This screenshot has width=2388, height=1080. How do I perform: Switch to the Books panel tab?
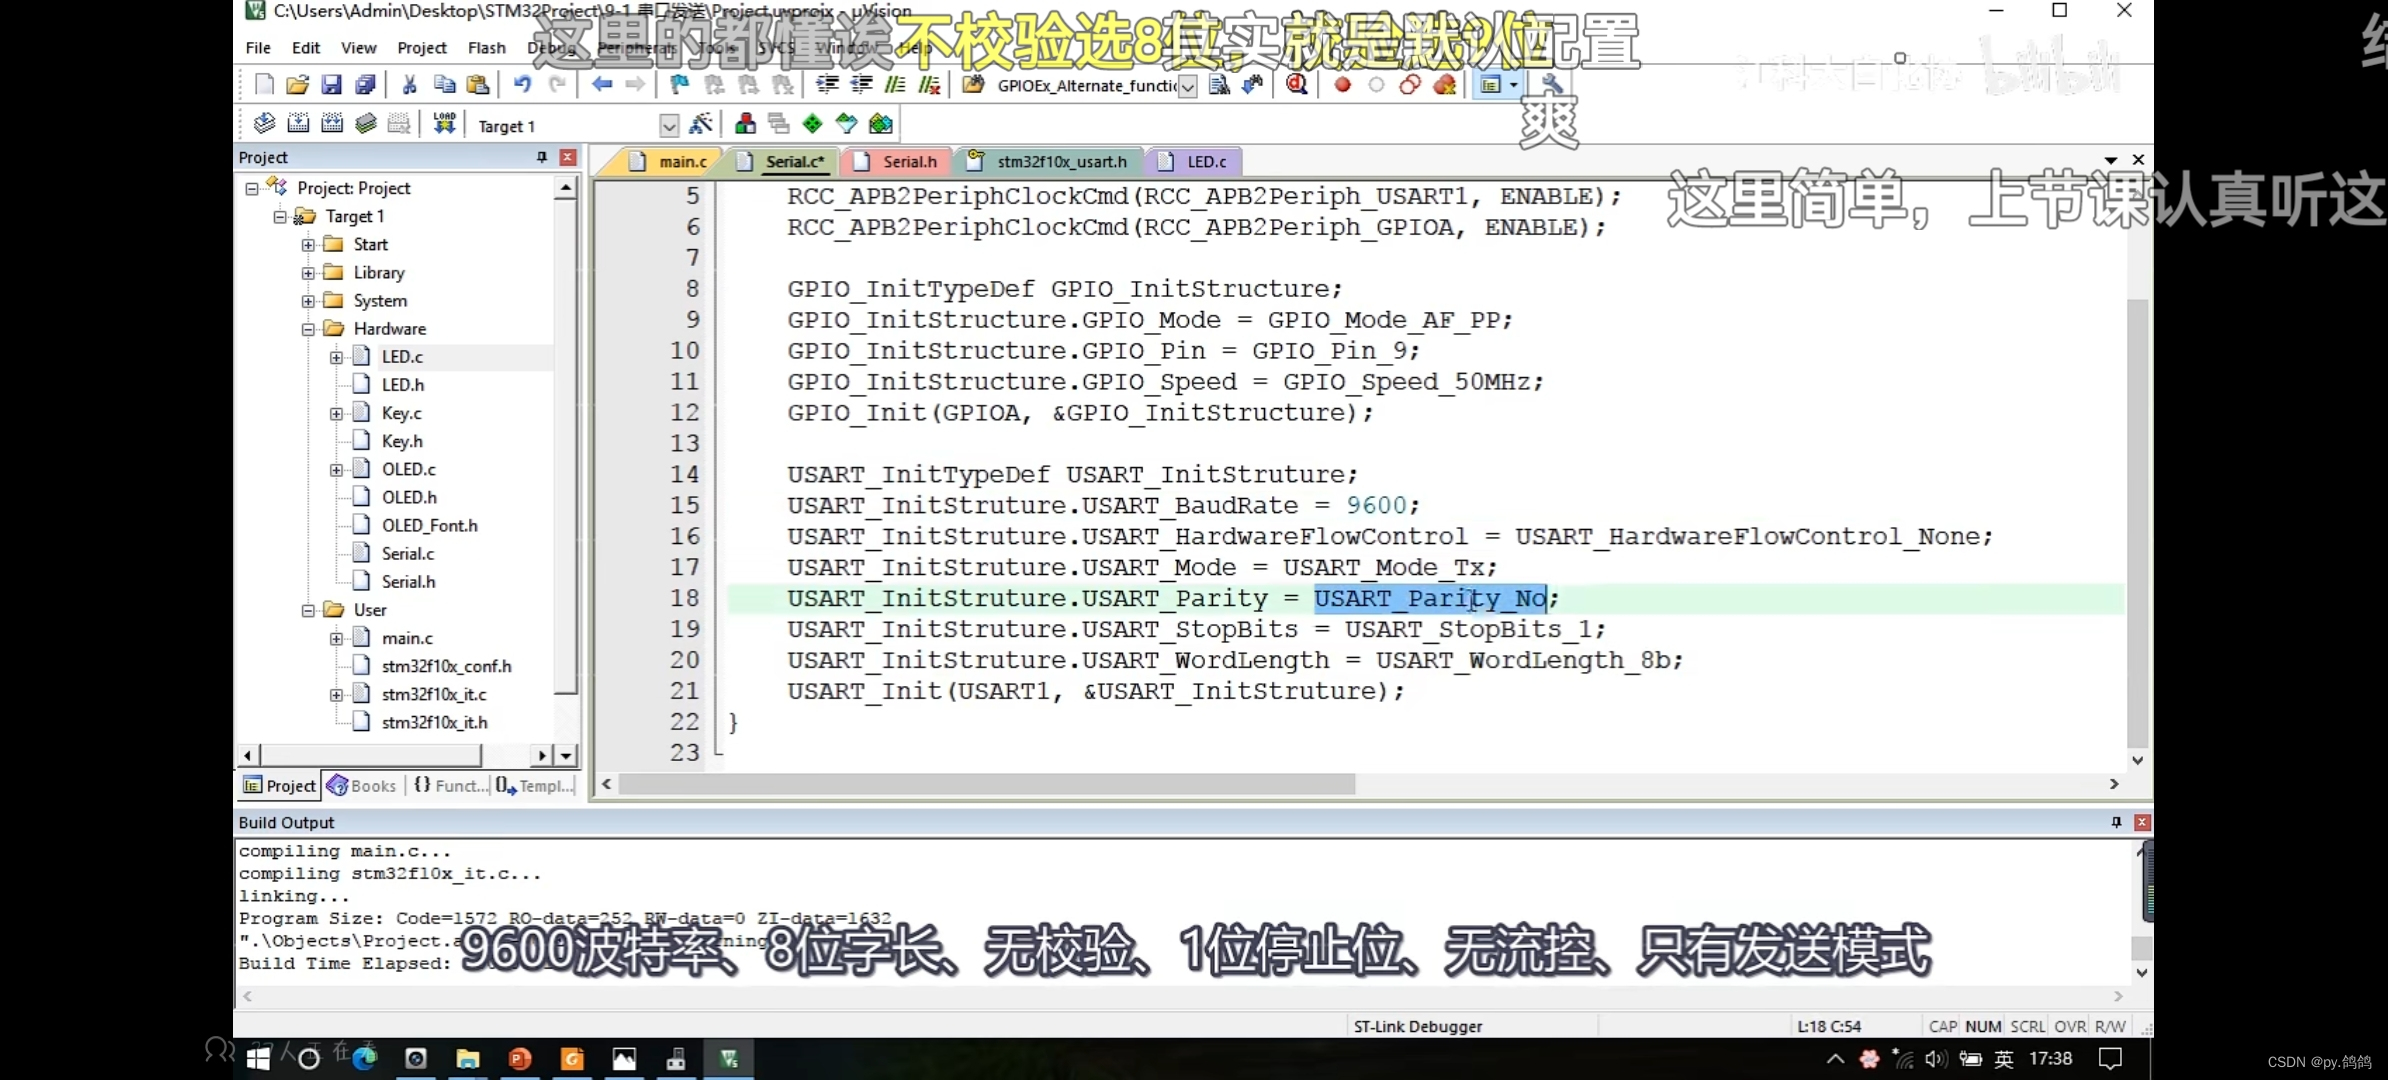(362, 786)
